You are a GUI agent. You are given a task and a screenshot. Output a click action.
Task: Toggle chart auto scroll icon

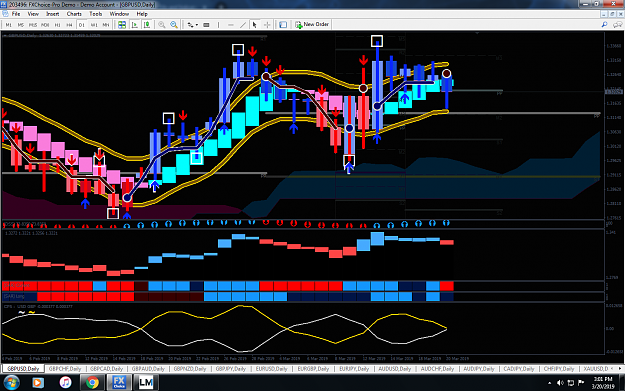[135, 25]
